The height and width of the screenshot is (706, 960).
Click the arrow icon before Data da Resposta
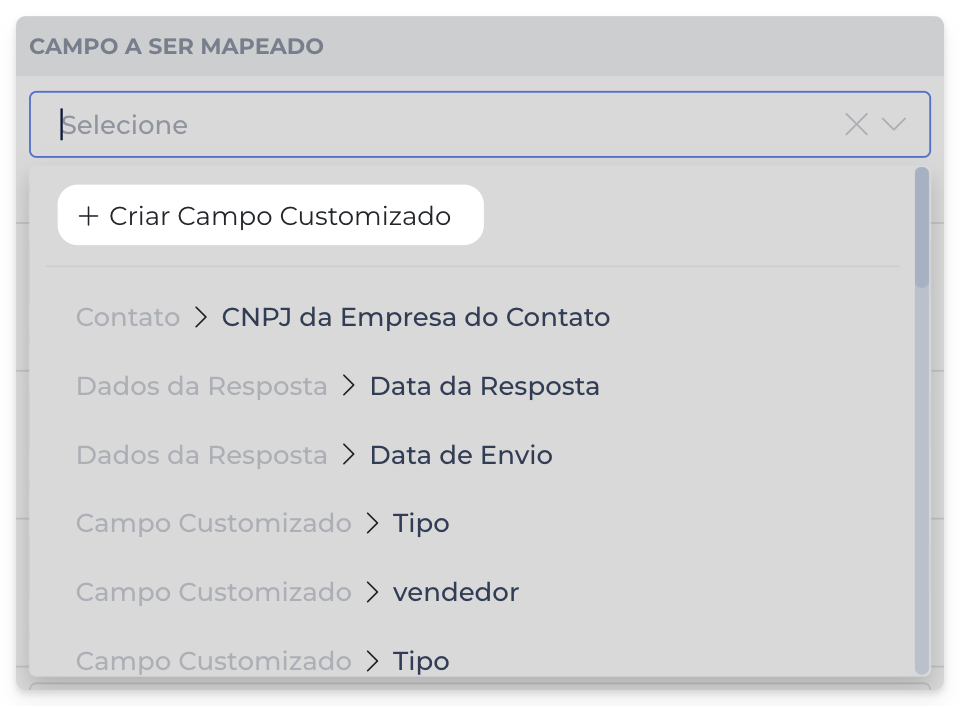point(348,387)
